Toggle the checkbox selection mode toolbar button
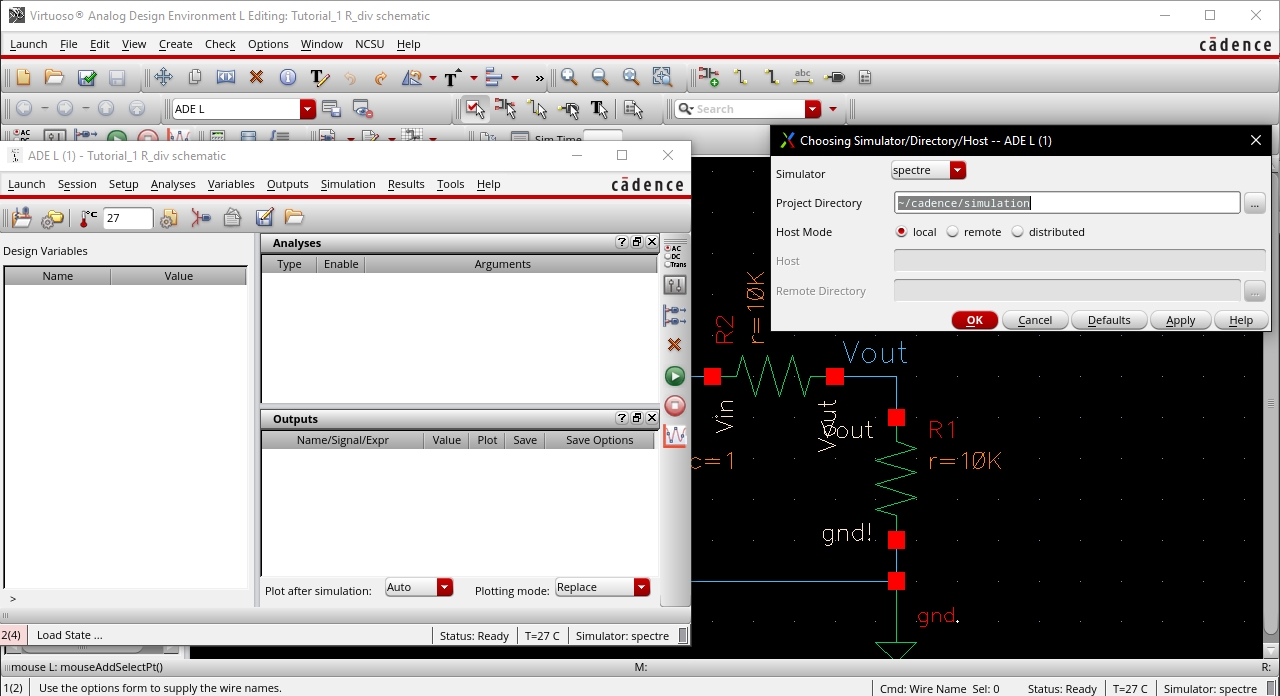Image resolution: width=1280 pixels, height=696 pixels. (x=475, y=109)
